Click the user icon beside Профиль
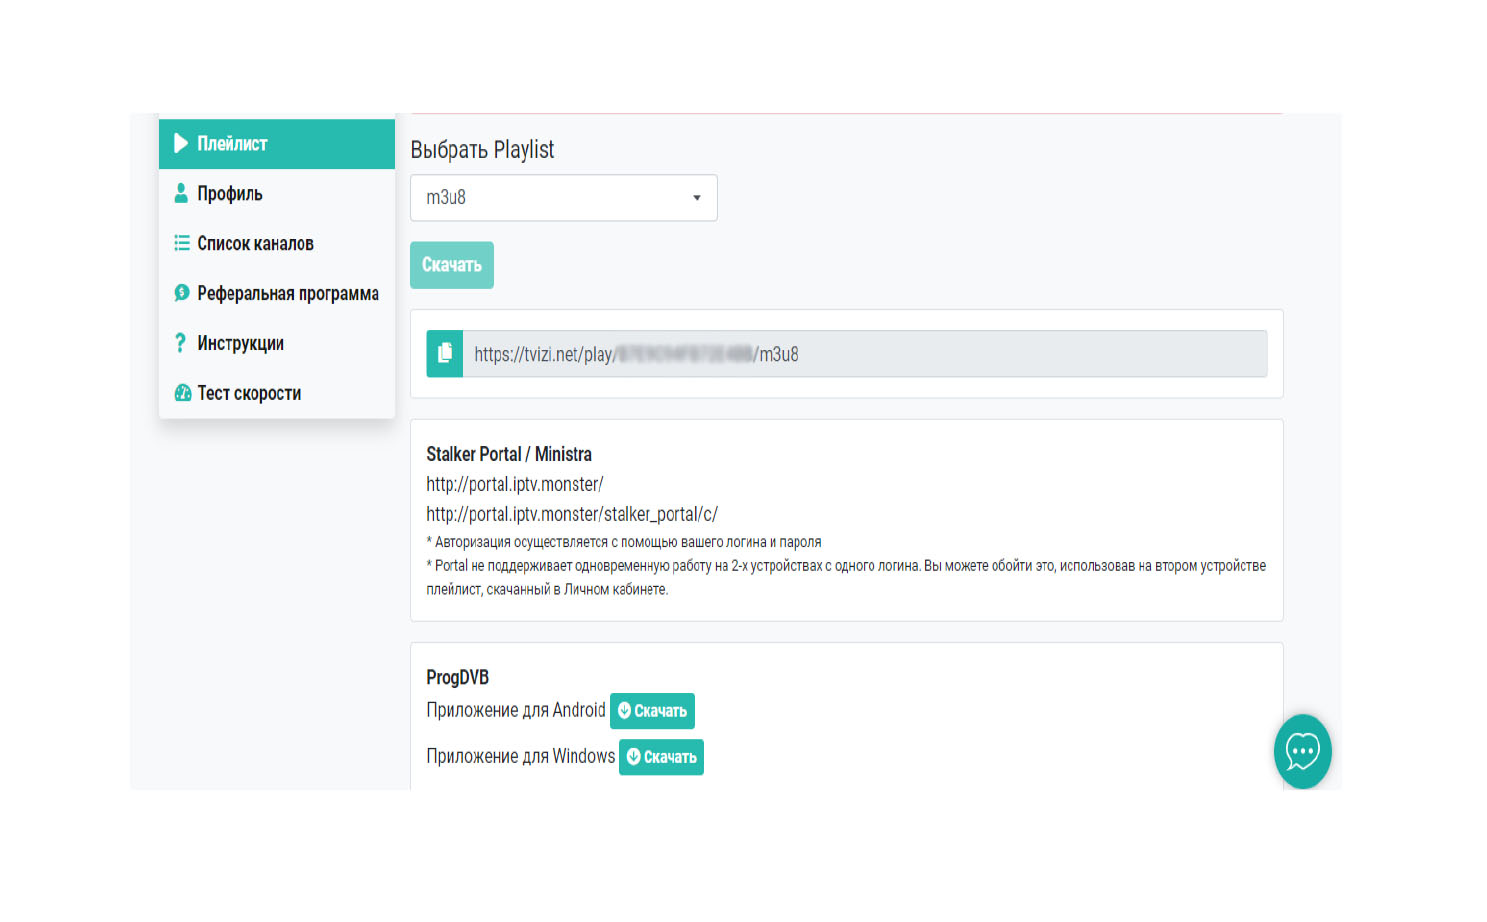This screenshot has width=1487, height=922. point(181,193)
